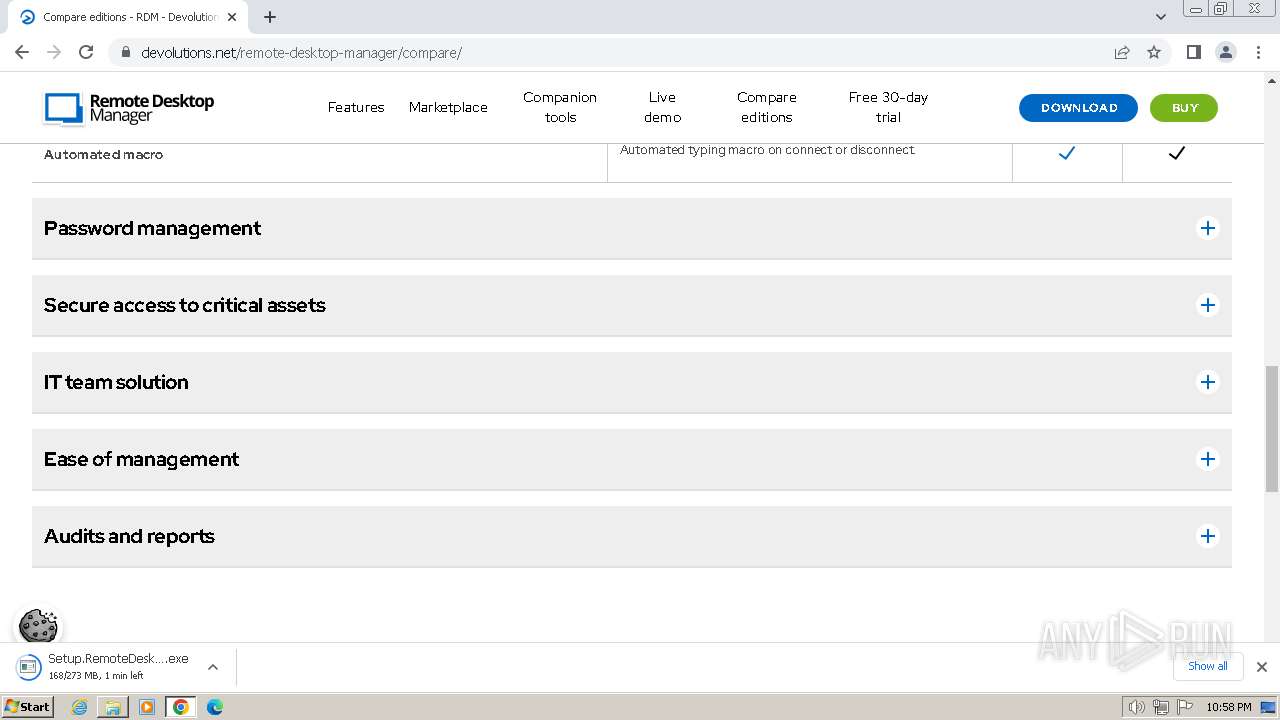Bookmark this page with star icon
Image resolution: width=1280 pixels, height=720 pixels.
[1154, 52]
